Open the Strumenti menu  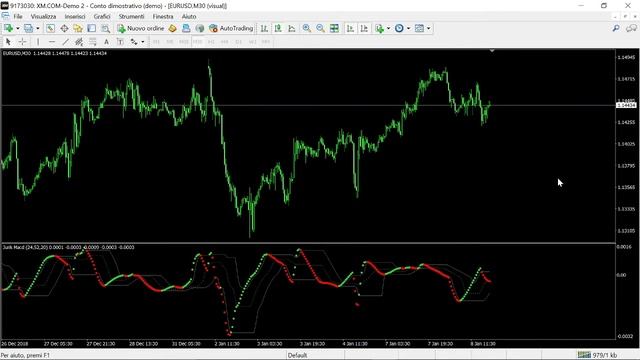click(x=131, y=16)
